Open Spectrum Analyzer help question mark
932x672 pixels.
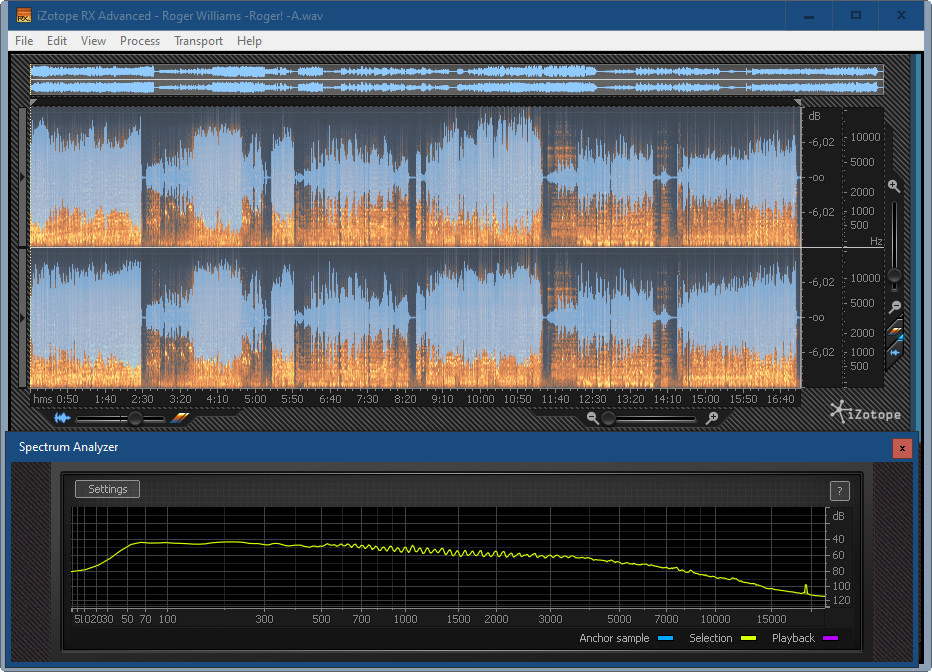840,490
